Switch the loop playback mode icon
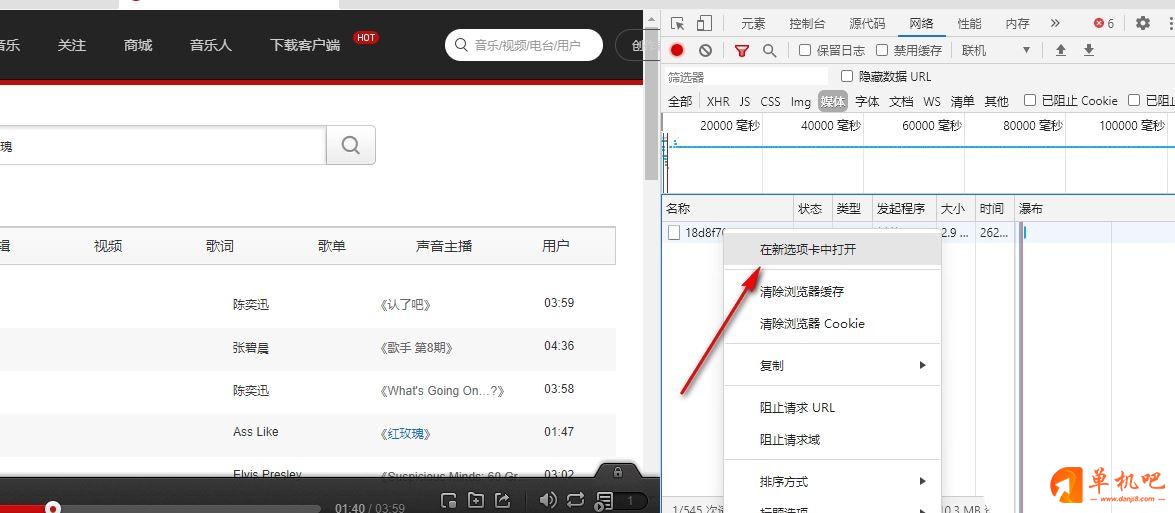The width and height of the screenshot is (1175, 513). tap(576, 500)
